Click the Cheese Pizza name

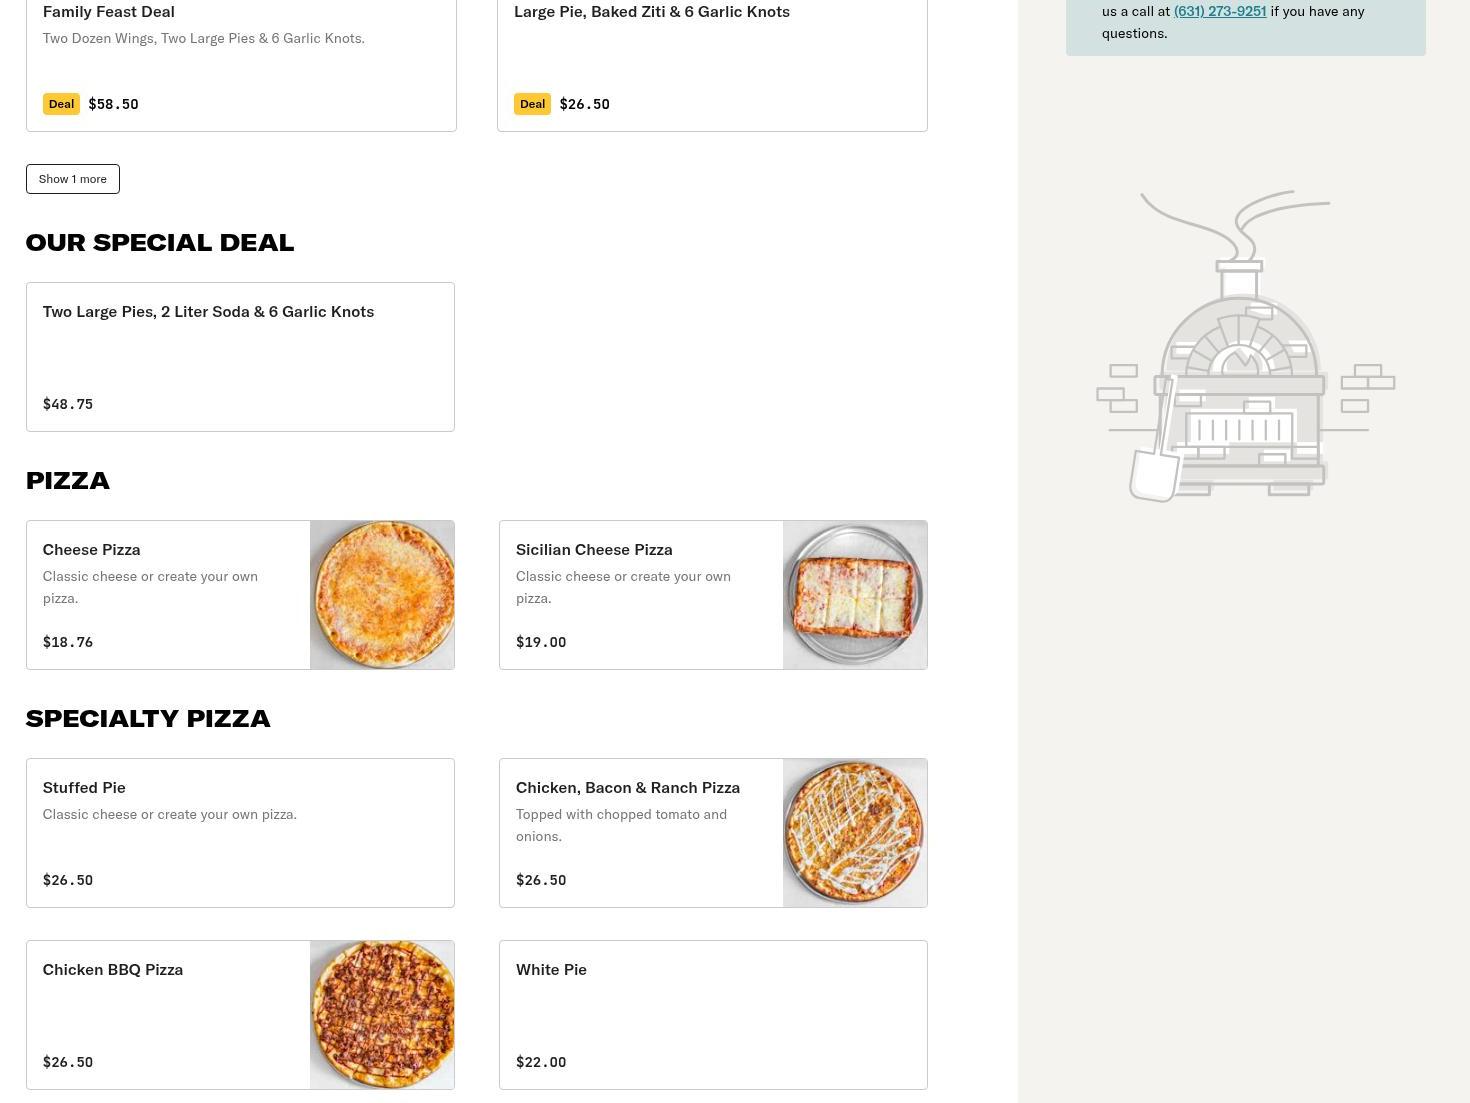tap(91, 549)
